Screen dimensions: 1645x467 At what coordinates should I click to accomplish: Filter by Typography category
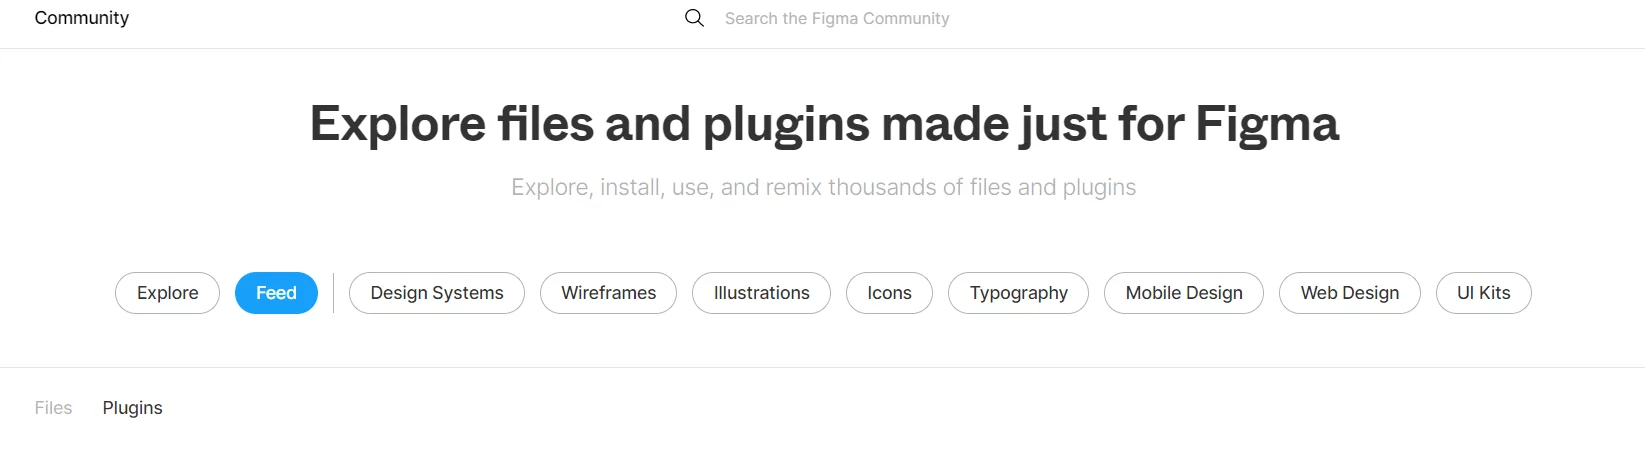1018,293
